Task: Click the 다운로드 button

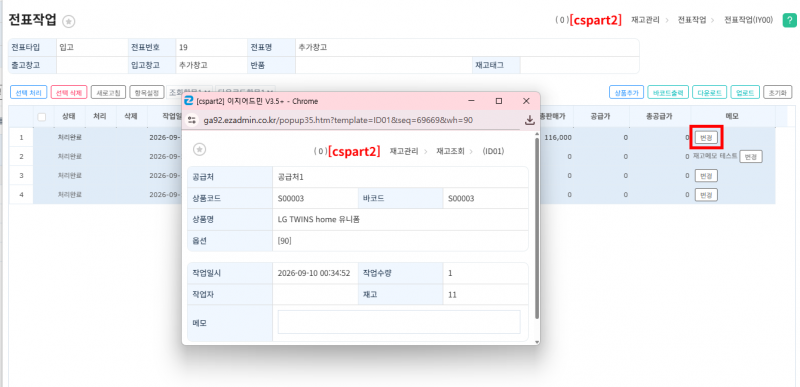Action: [710, 92]
